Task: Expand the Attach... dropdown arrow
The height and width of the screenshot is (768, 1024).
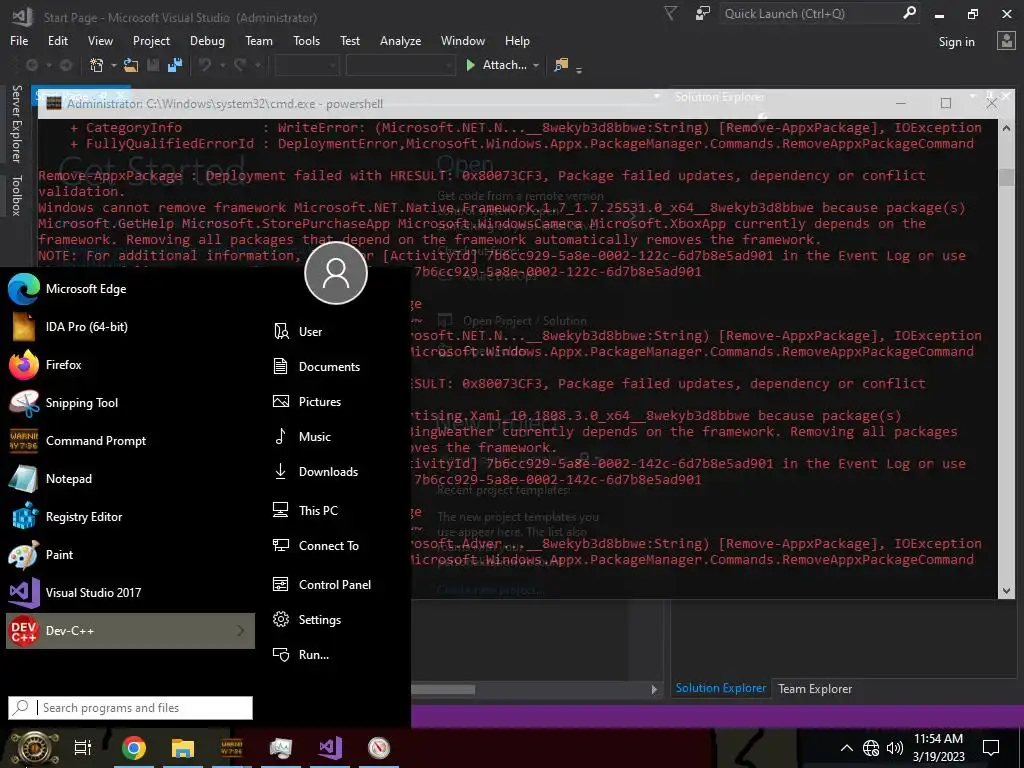Action: (536, 65)
